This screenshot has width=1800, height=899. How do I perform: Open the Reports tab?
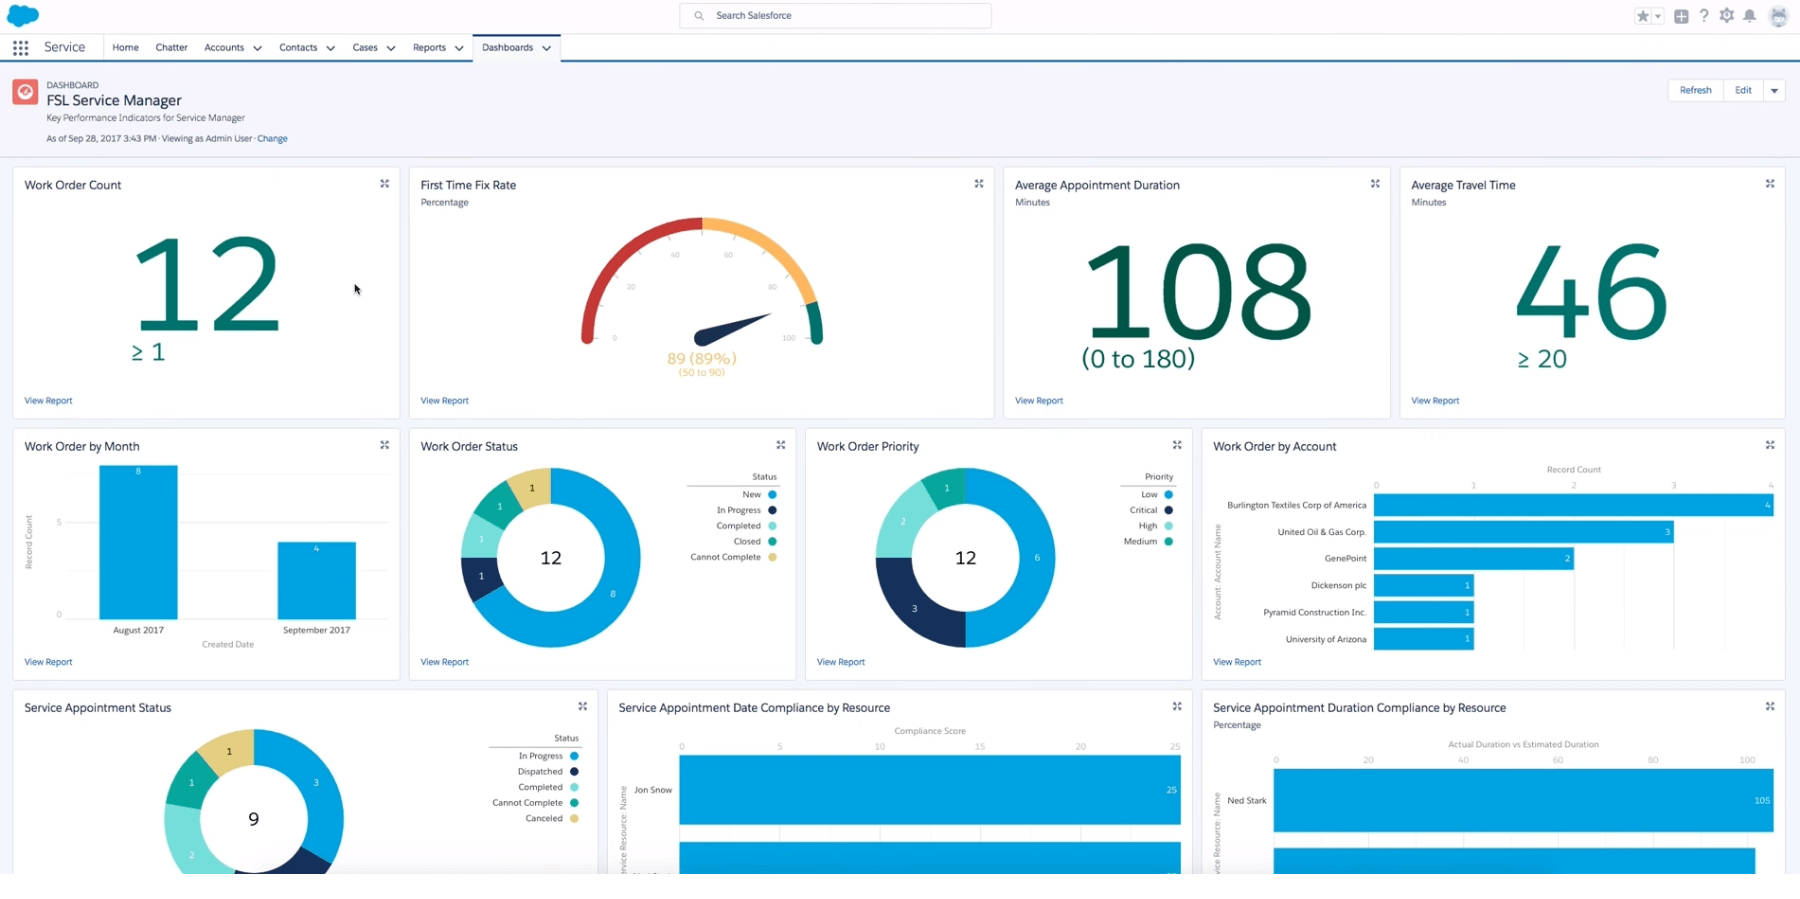(x=429, y=48)
